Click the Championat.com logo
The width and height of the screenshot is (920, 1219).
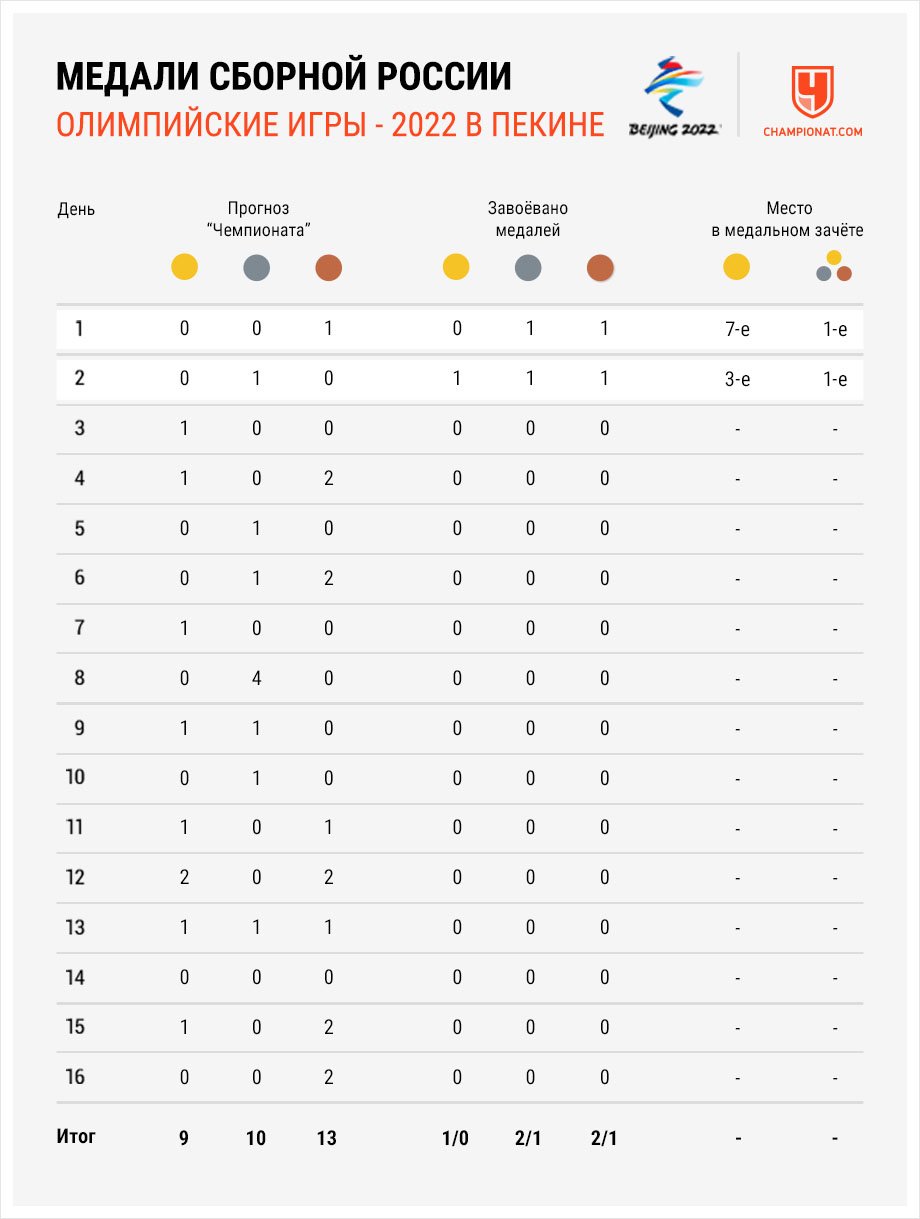812,101
